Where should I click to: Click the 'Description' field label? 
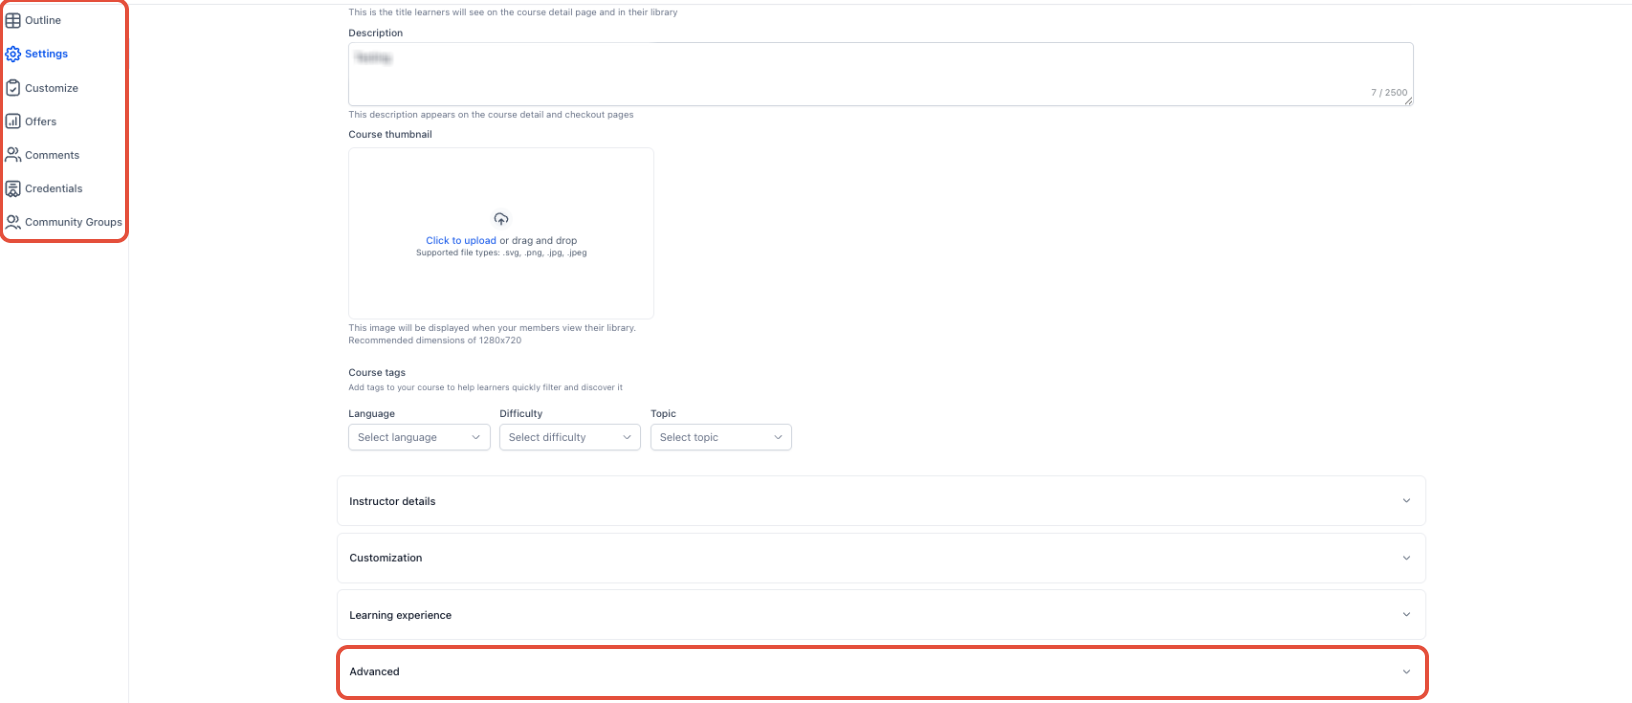pos(376,33)
